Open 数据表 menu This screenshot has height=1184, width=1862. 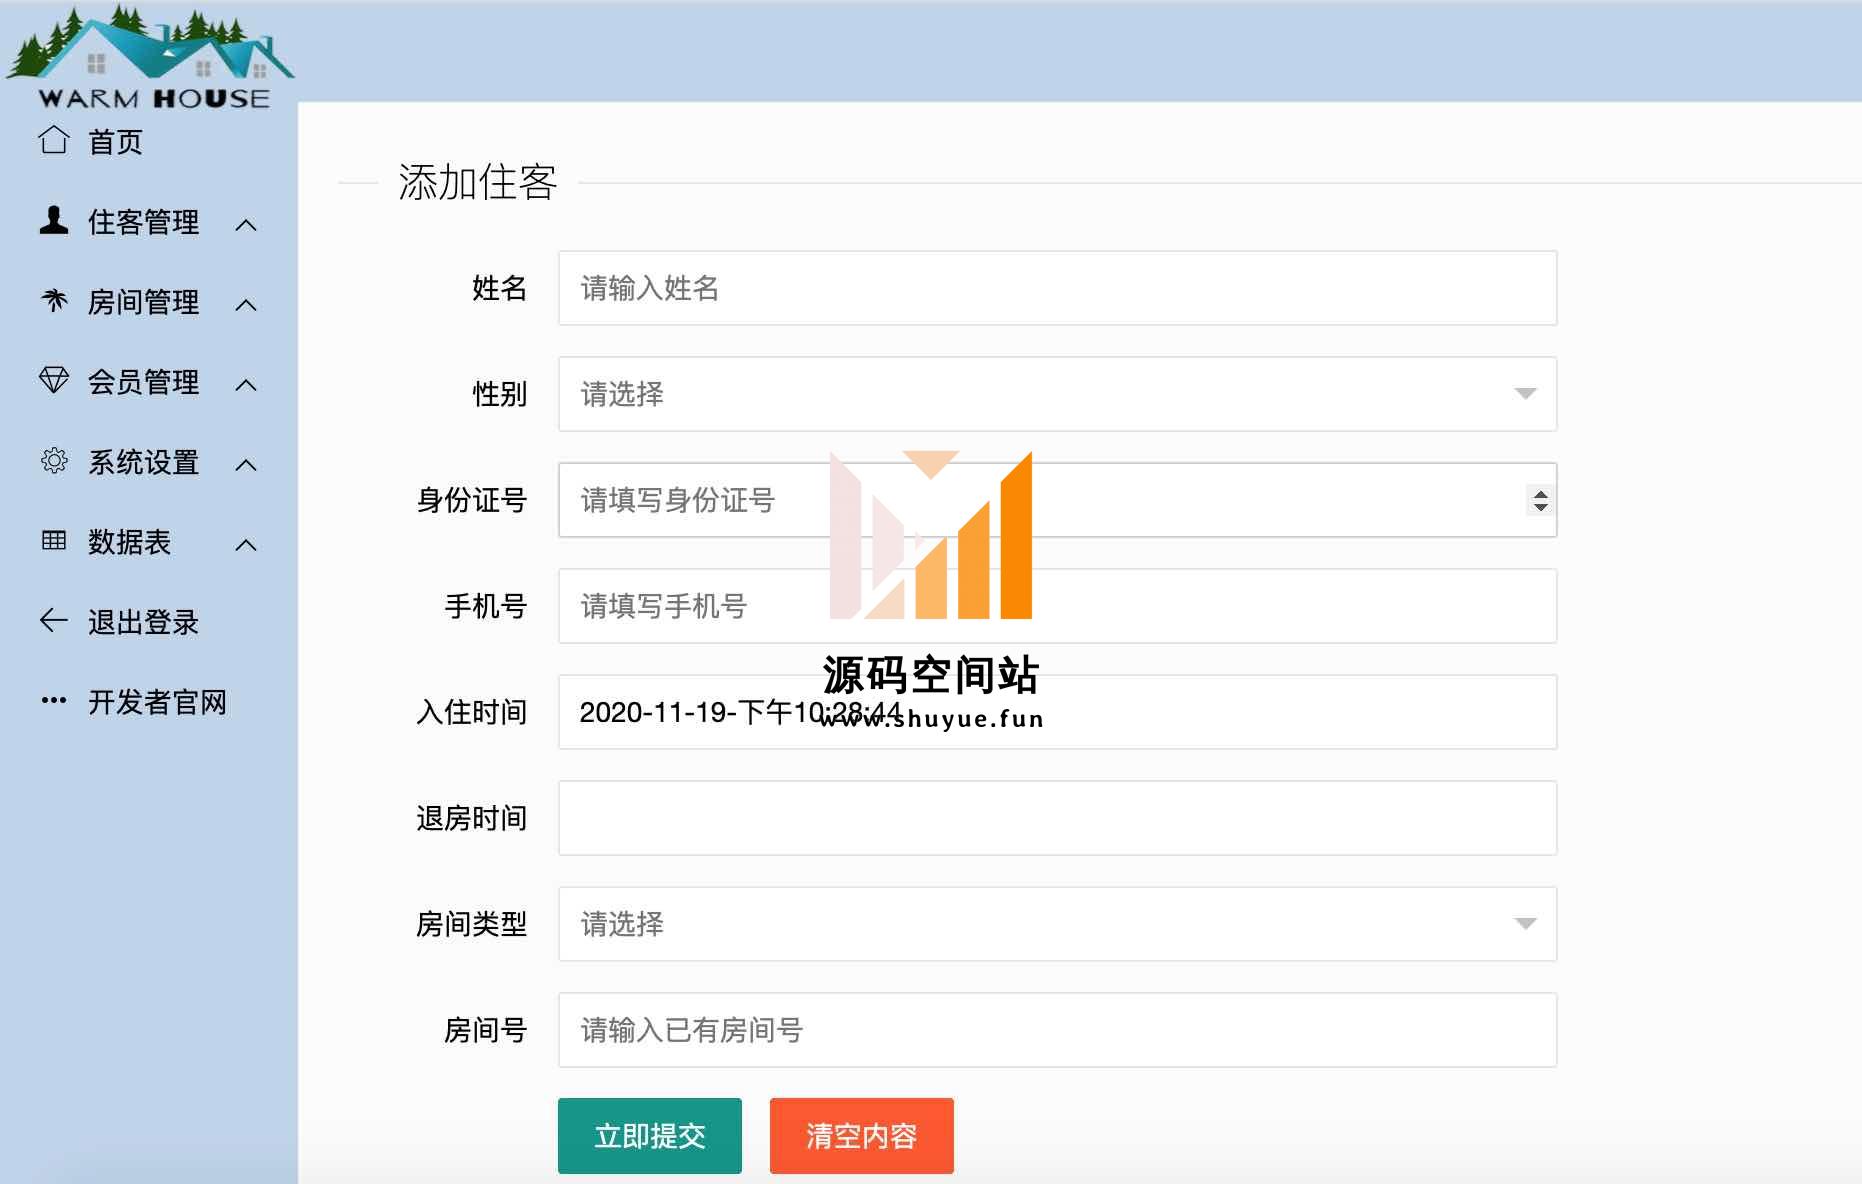coord(130,541)
